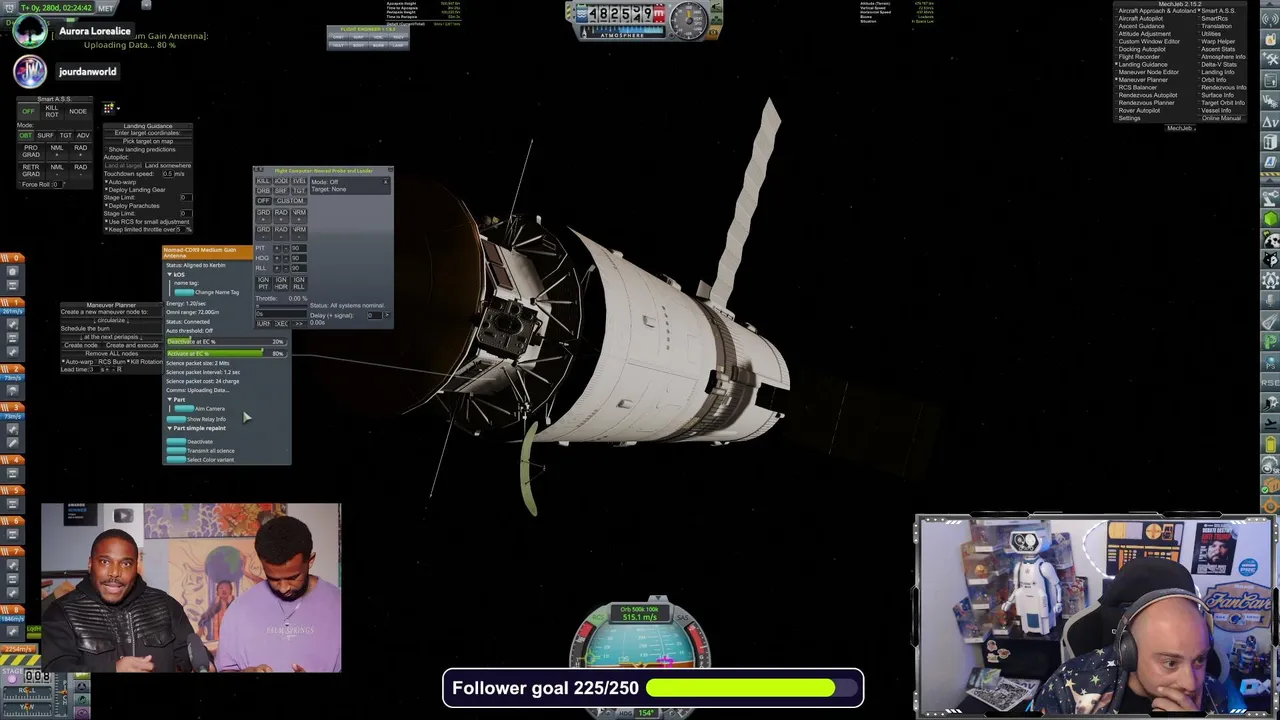This screenshot has width=1280, height=720.
Task: Click the Delta-V toolbar icon
Action: [x=1270, y=122]
